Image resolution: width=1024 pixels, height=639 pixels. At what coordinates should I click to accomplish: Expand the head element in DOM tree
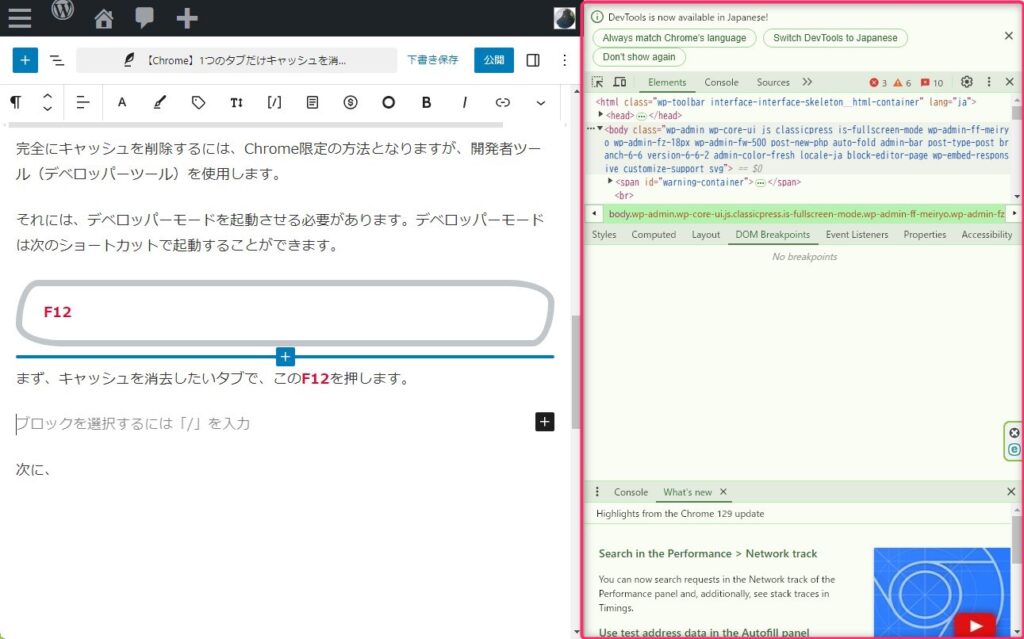tap(601, 115)
